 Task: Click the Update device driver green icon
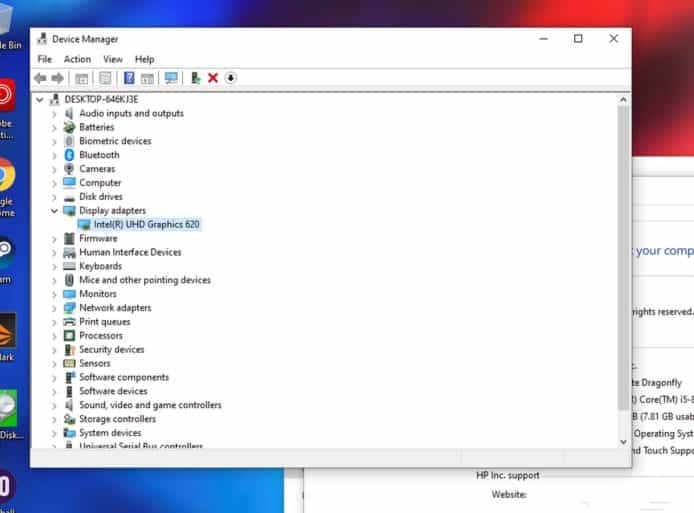tap(195, 78)
